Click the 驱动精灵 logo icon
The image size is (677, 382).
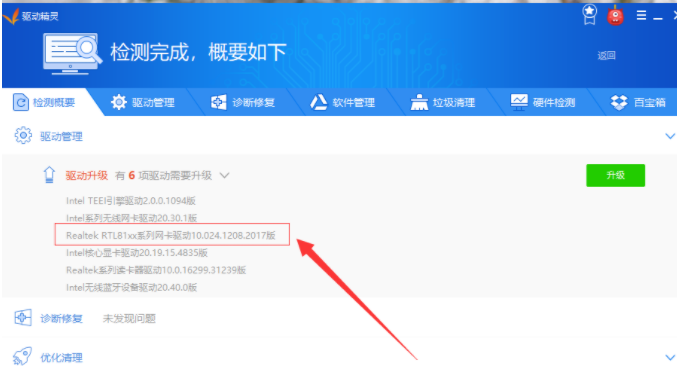click(11, 16)
